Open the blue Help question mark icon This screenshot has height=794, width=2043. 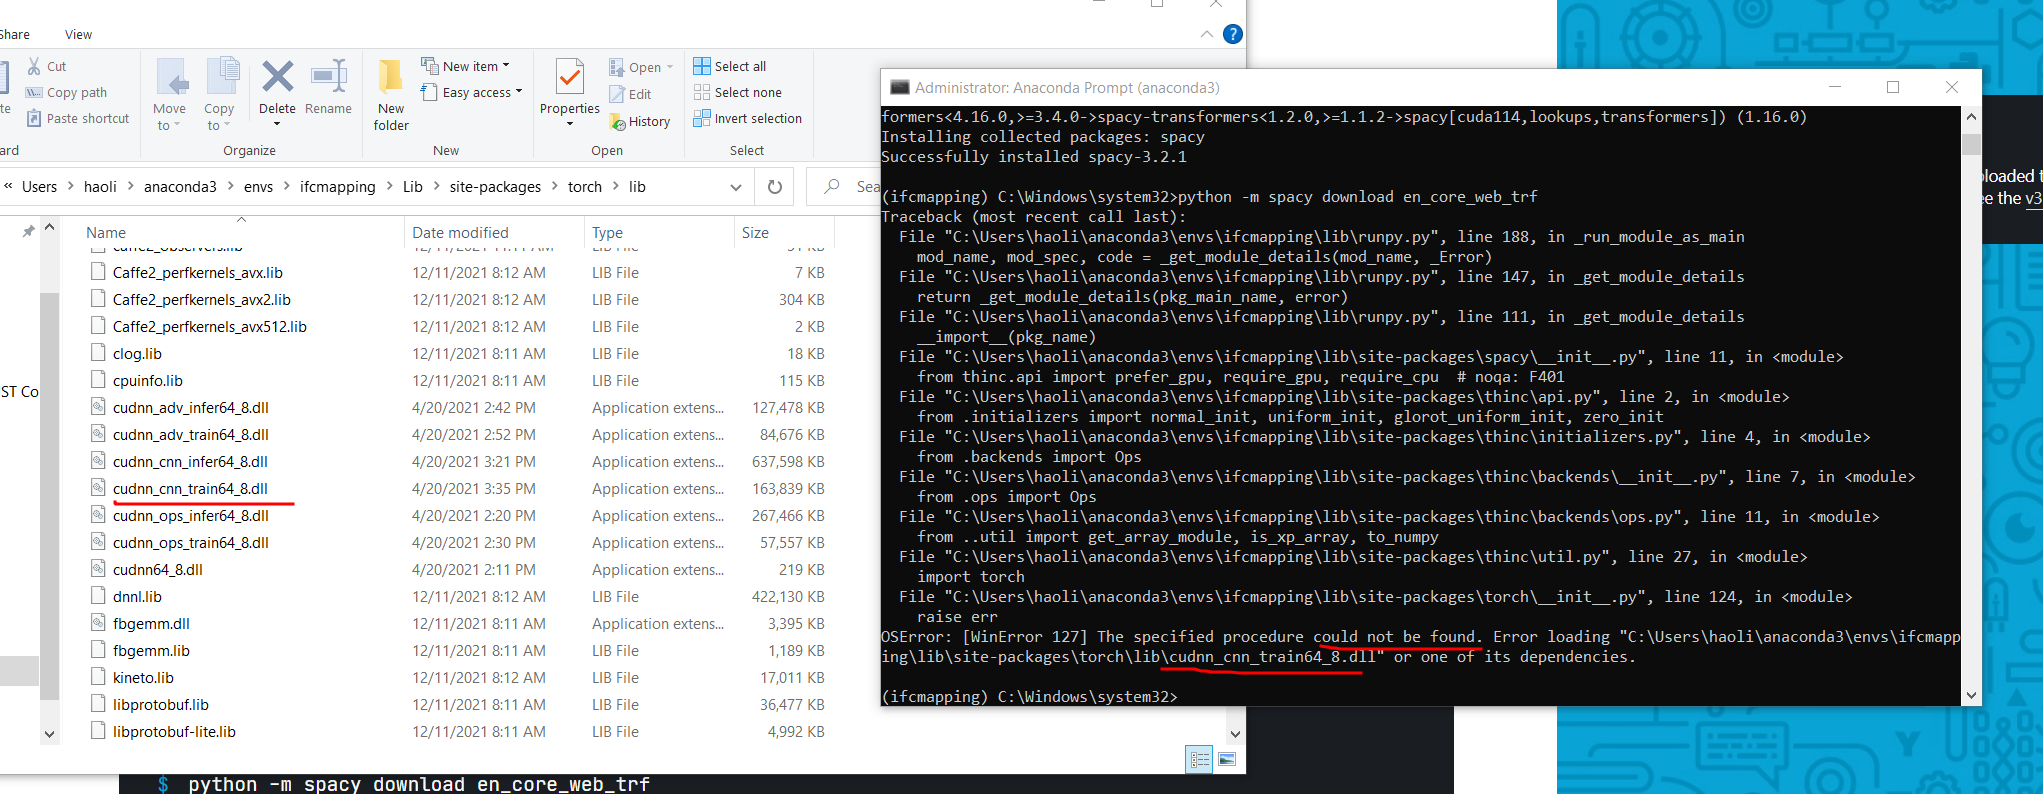pos(1233,34)
